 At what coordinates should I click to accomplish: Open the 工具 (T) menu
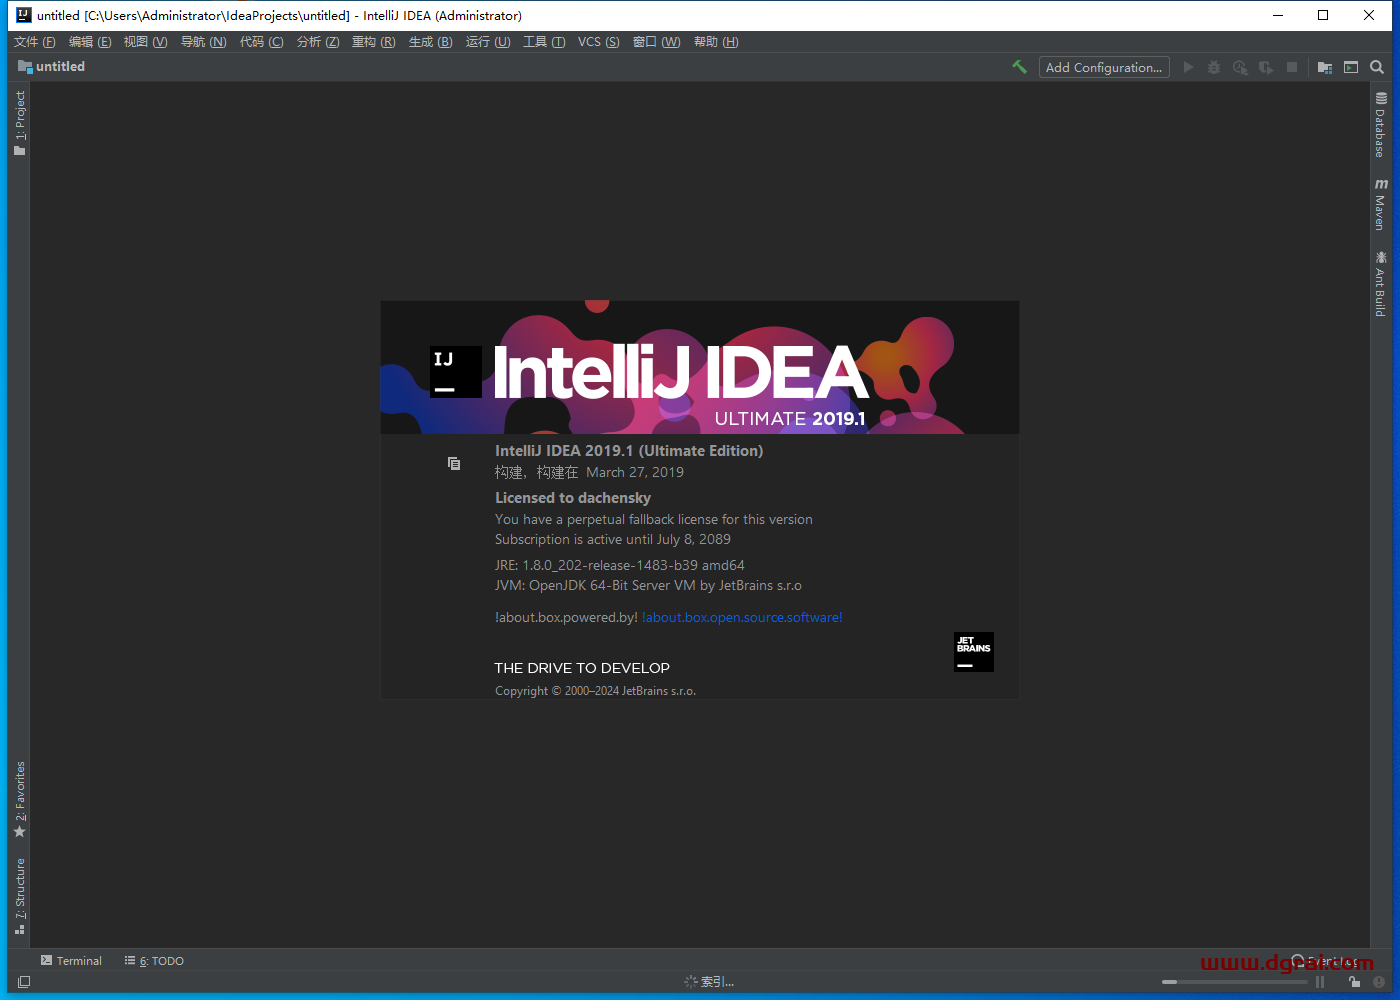(544, 41)
